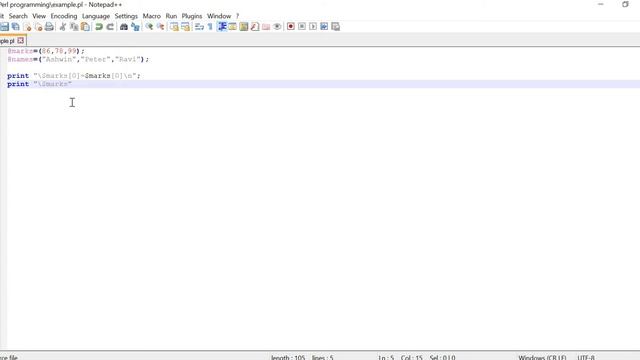This screenshot has height=360, width=640.
Task: Click the Zoom In magnifier icon
Action: (x=149, y=27)
